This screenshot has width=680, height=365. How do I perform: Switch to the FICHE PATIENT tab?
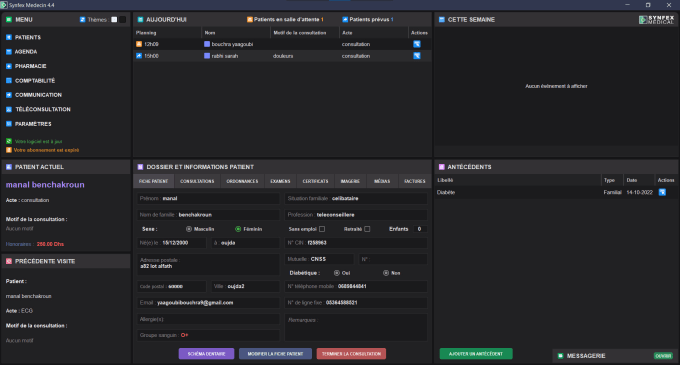pyautogui.click(x=154, y=181)
